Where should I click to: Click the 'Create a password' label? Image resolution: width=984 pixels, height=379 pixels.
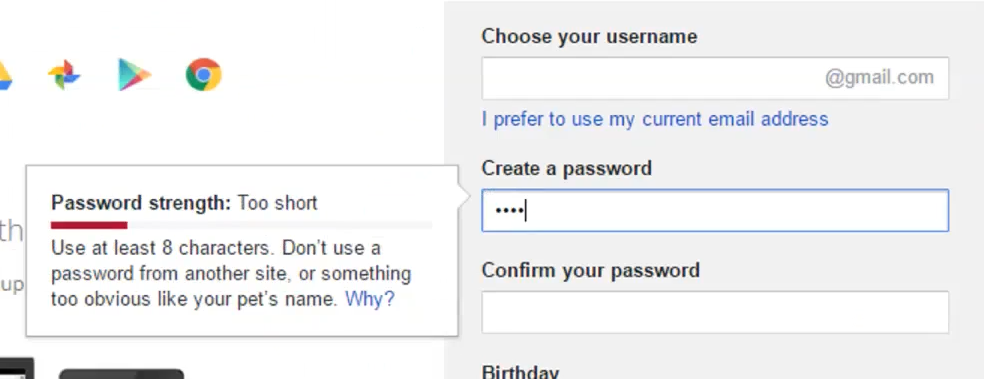pyautogui.click(x=567, y=168)
